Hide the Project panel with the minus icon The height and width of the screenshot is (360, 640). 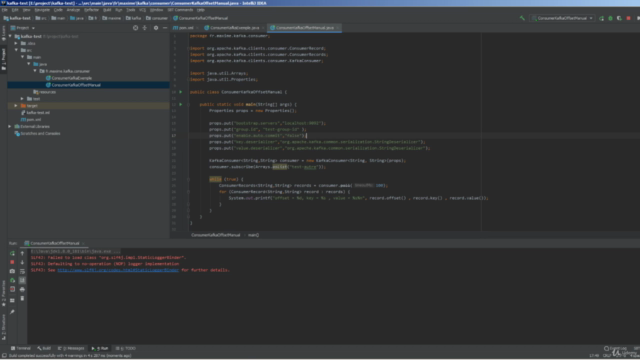coord(165,28)
